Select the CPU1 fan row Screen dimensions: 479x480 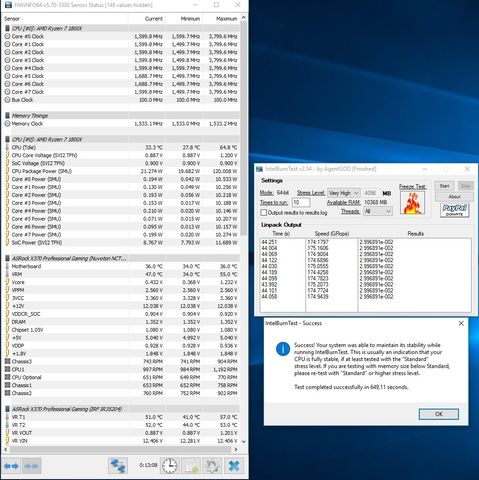click(x=121, y=369)
